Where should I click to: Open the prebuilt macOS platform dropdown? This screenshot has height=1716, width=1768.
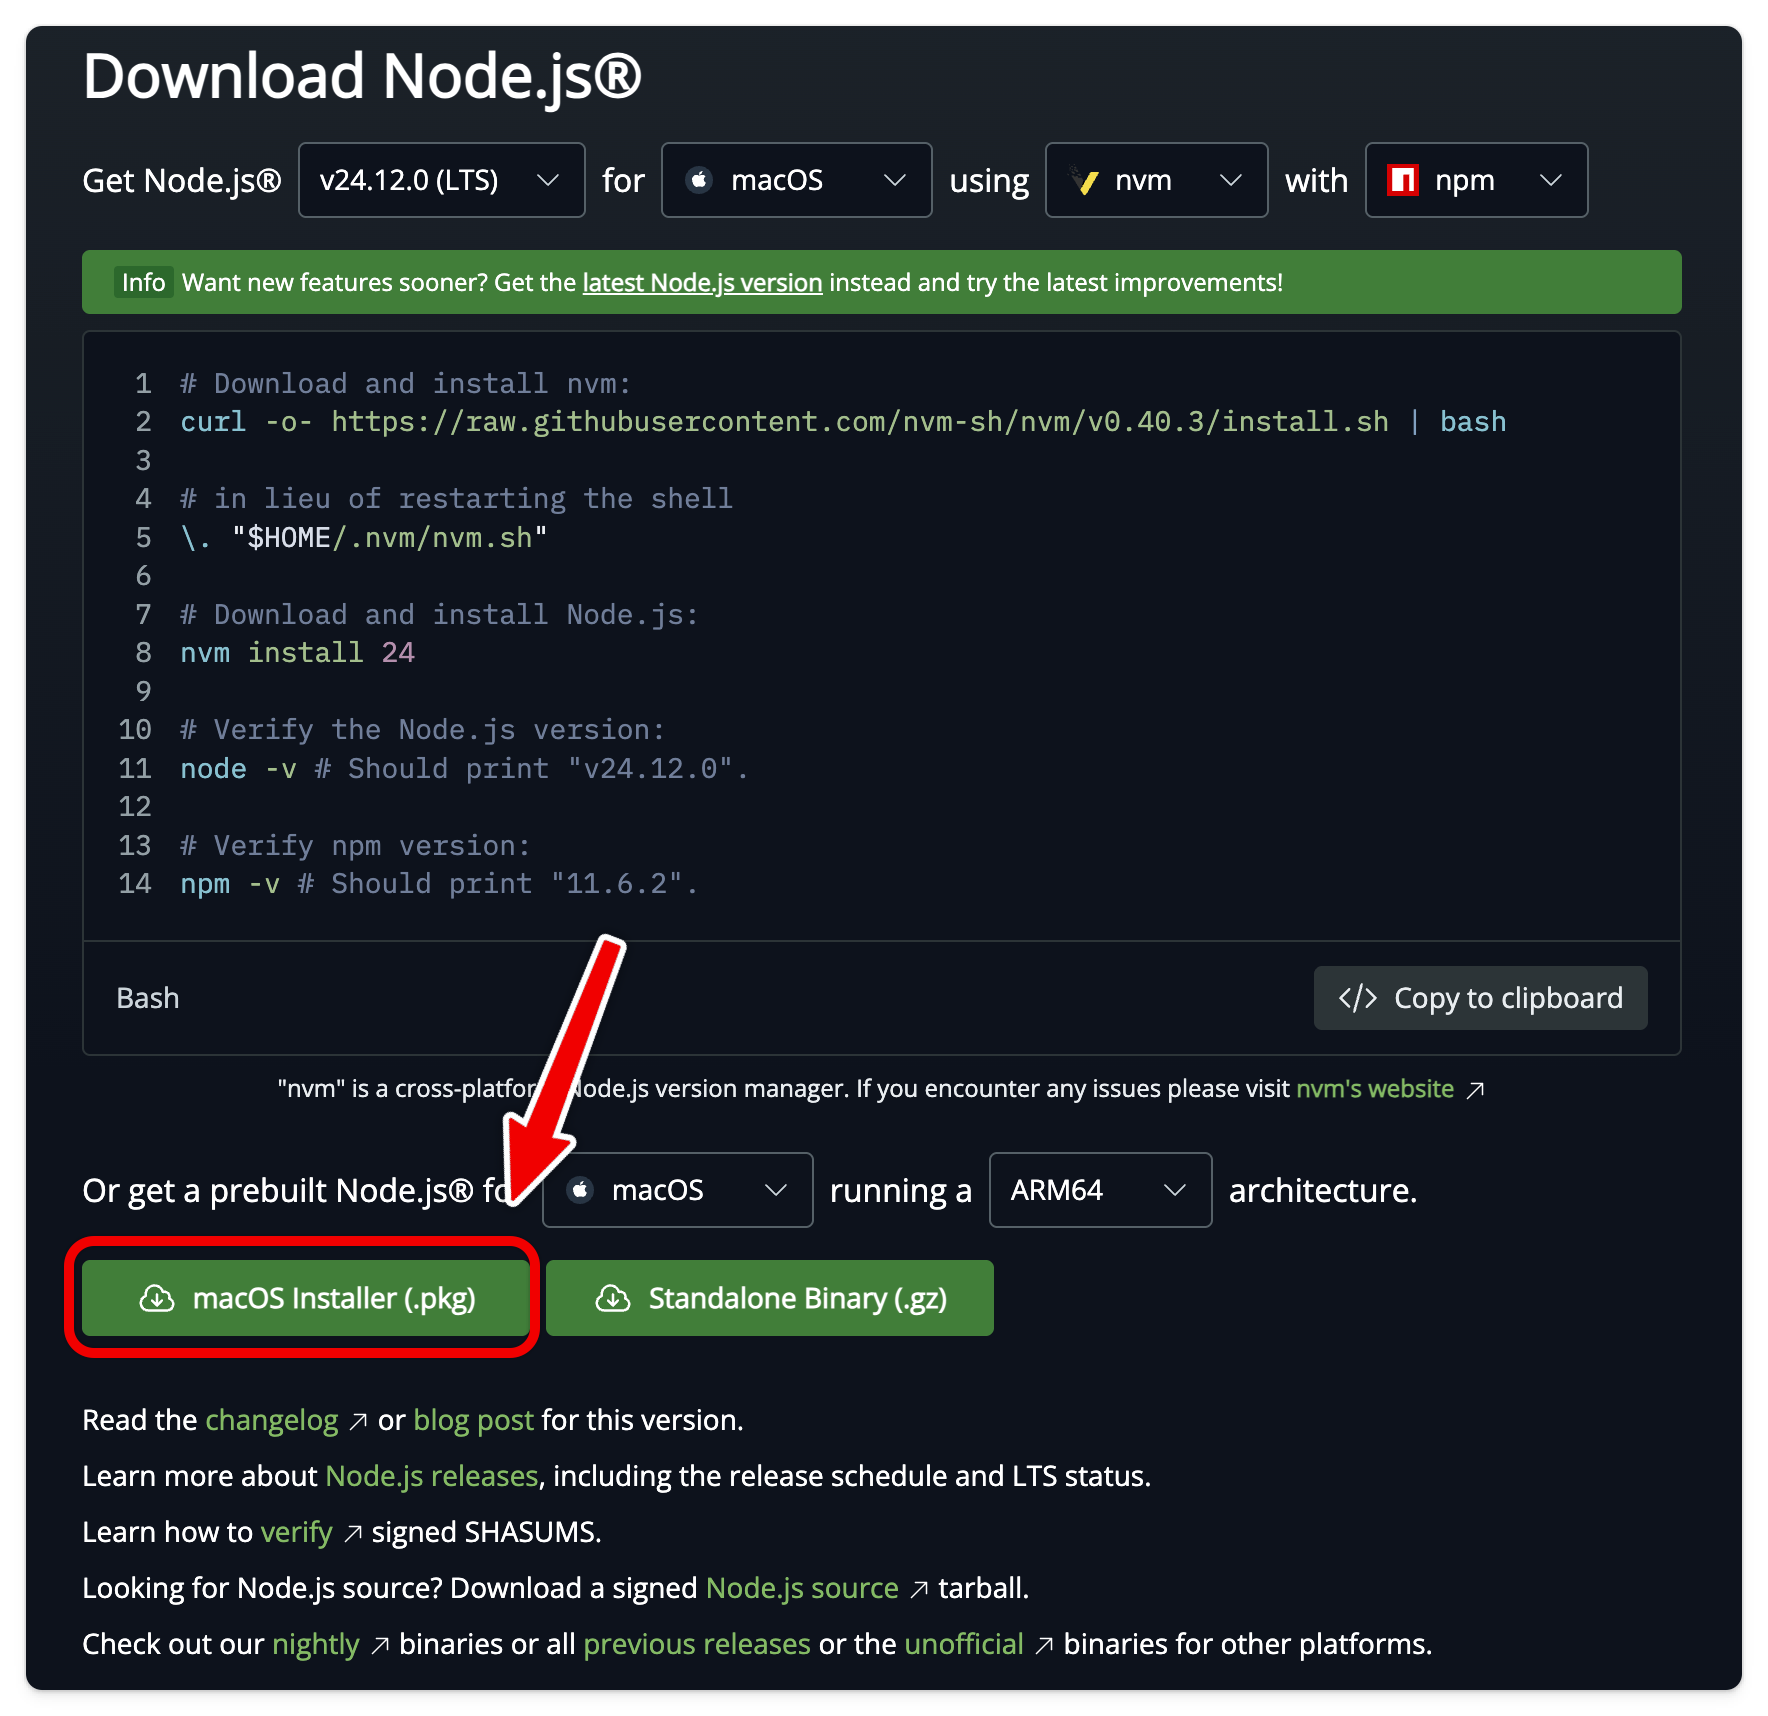point(677,1190)
